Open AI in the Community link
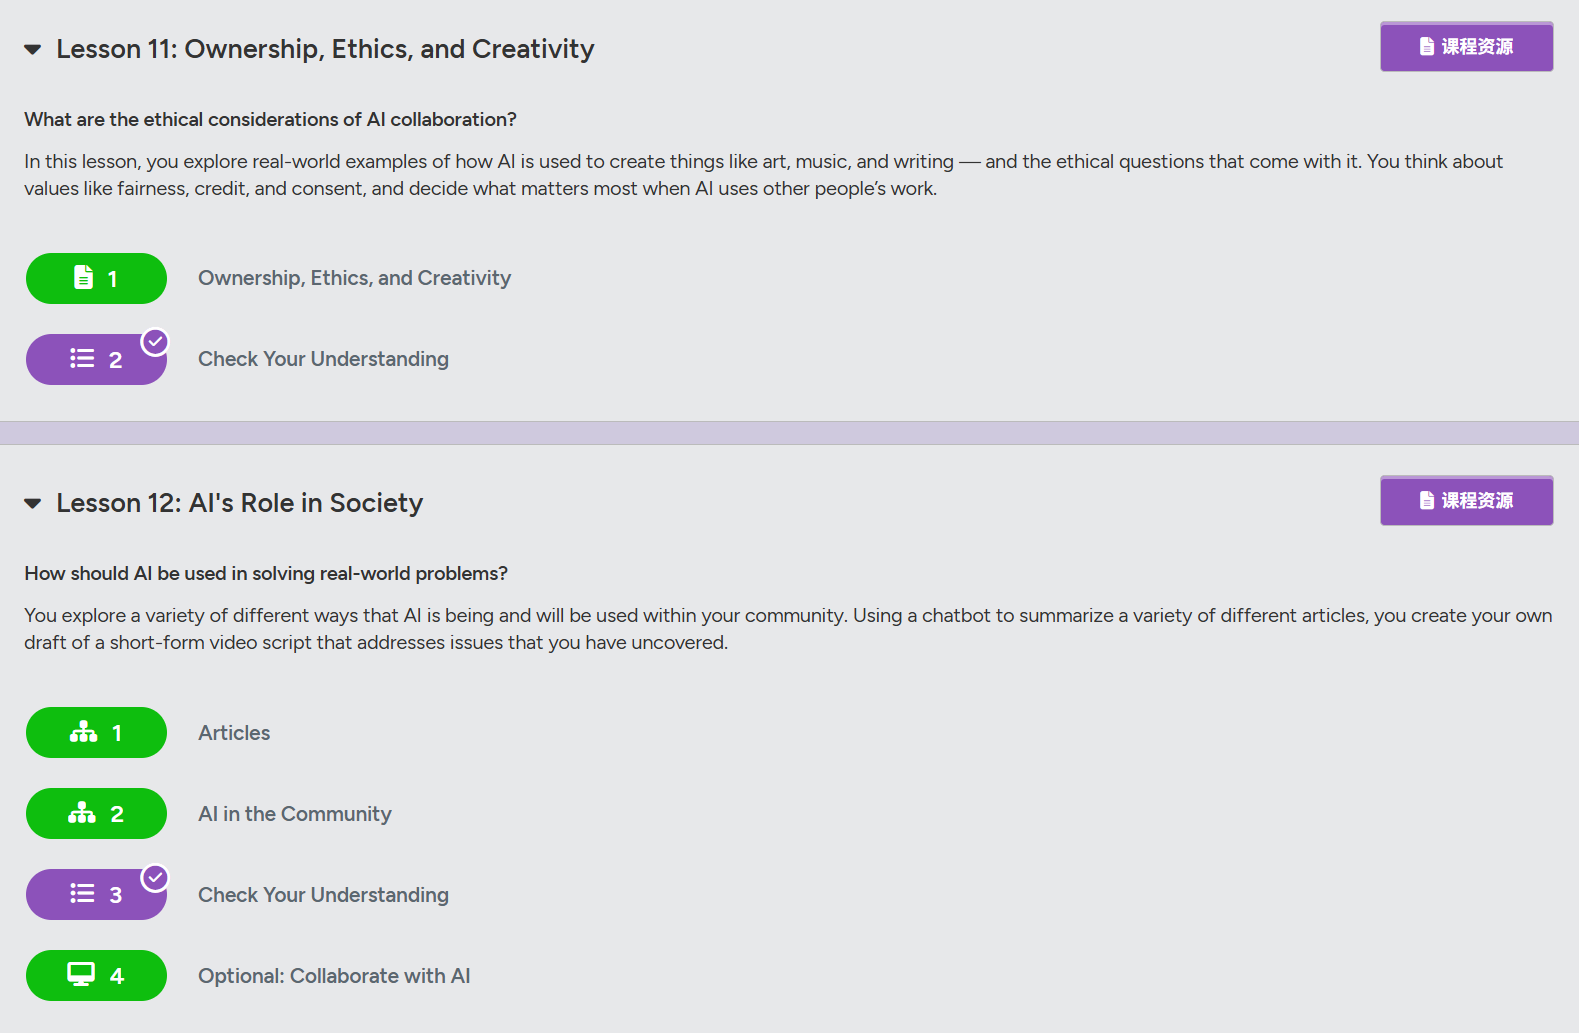1579x1033 pixels. pos(295,814)
